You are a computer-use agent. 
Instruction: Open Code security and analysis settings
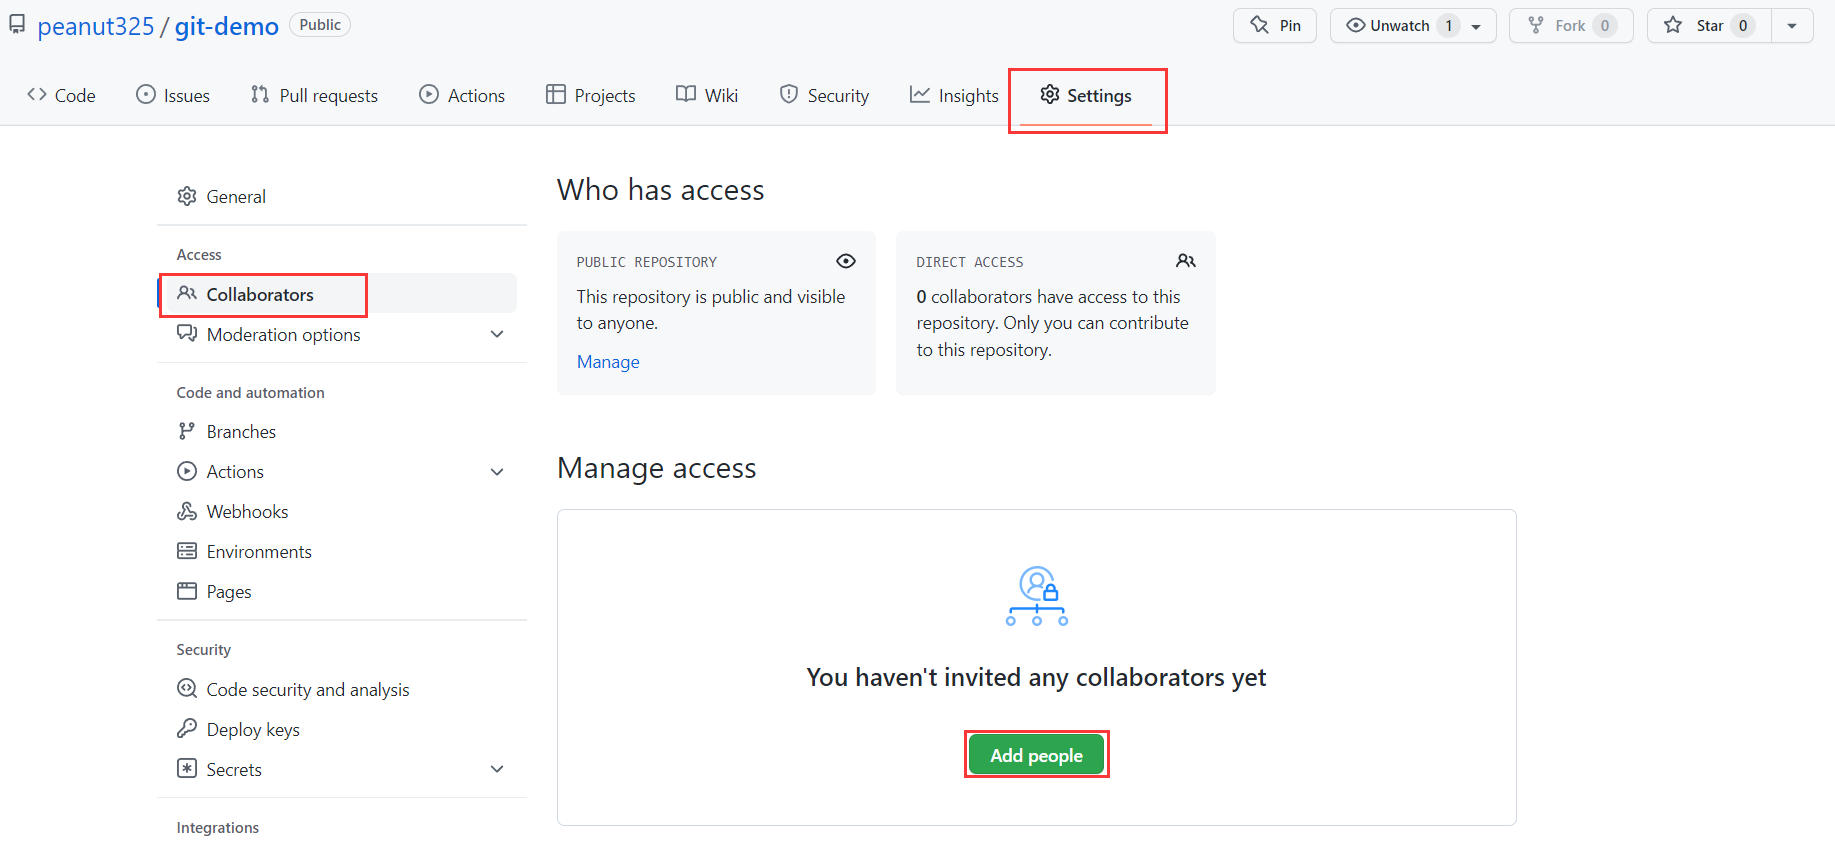click(x=337, y=689)
